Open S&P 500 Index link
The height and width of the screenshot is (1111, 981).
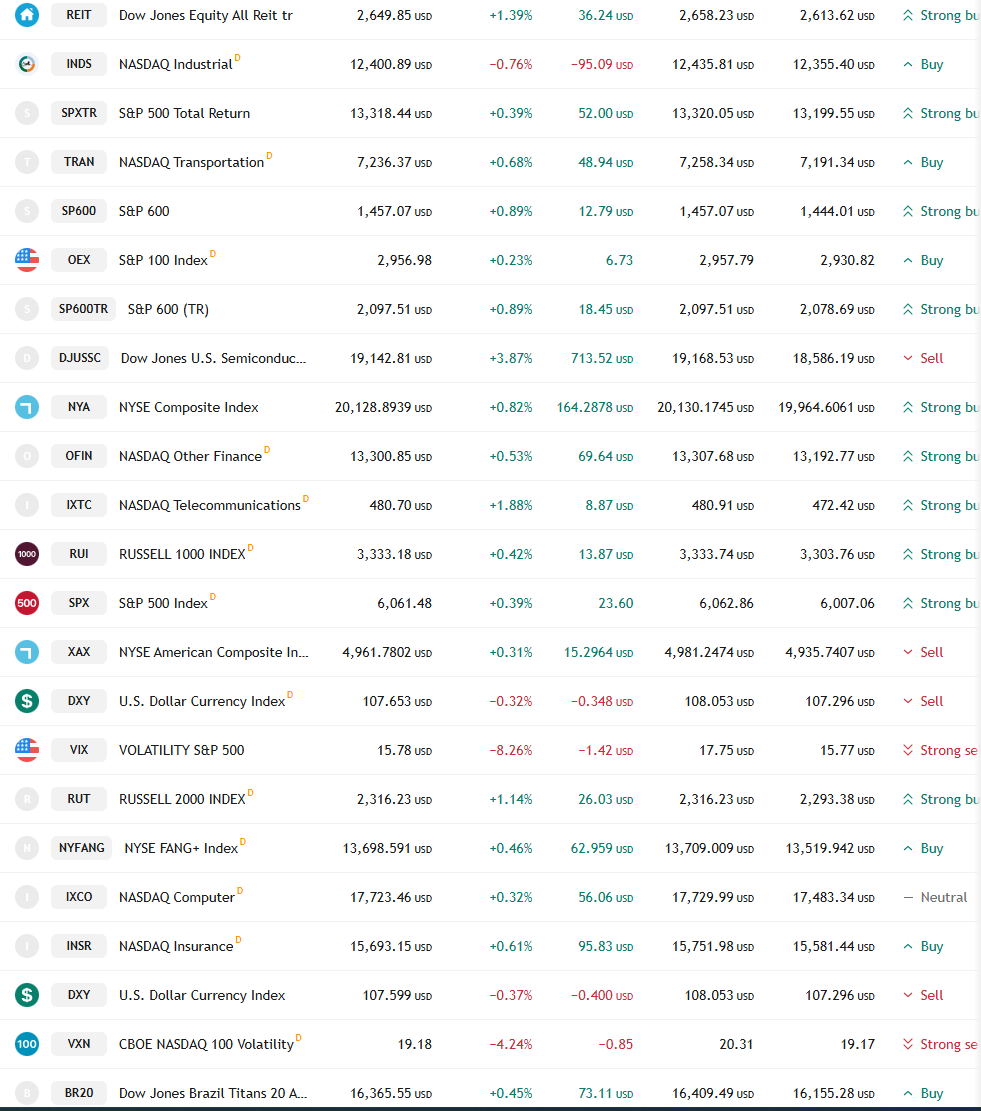[x=163, y=603]
